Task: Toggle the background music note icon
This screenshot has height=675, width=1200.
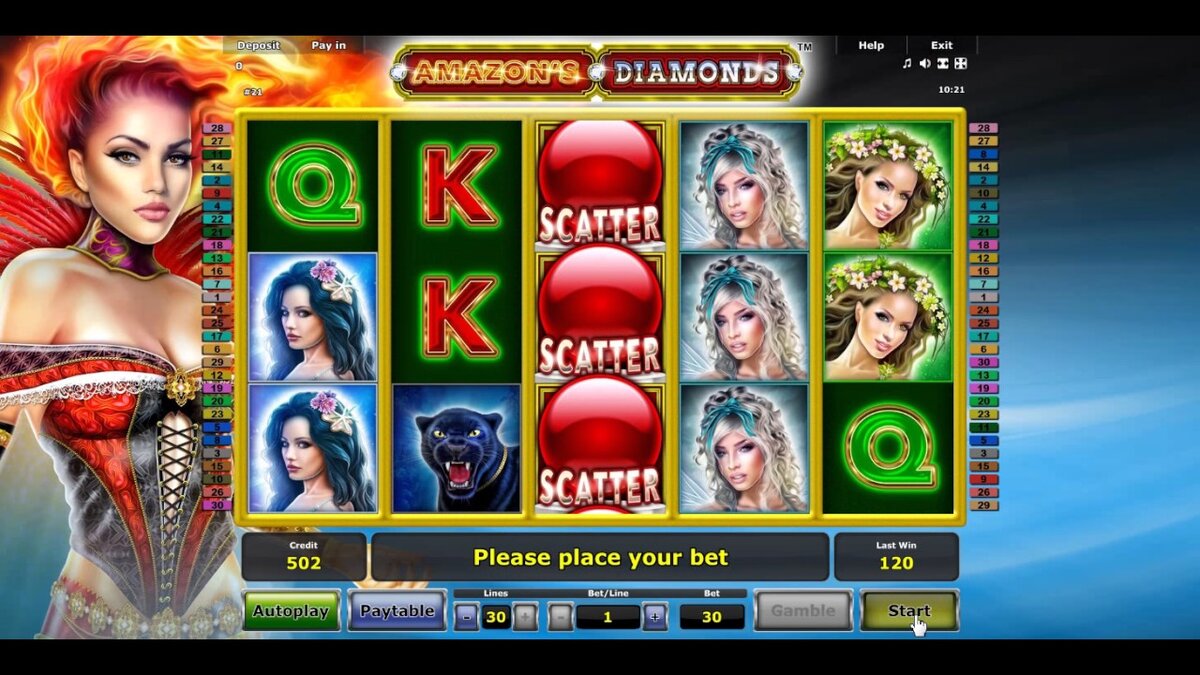Action: pyautogui.click(x=907, y=64)
